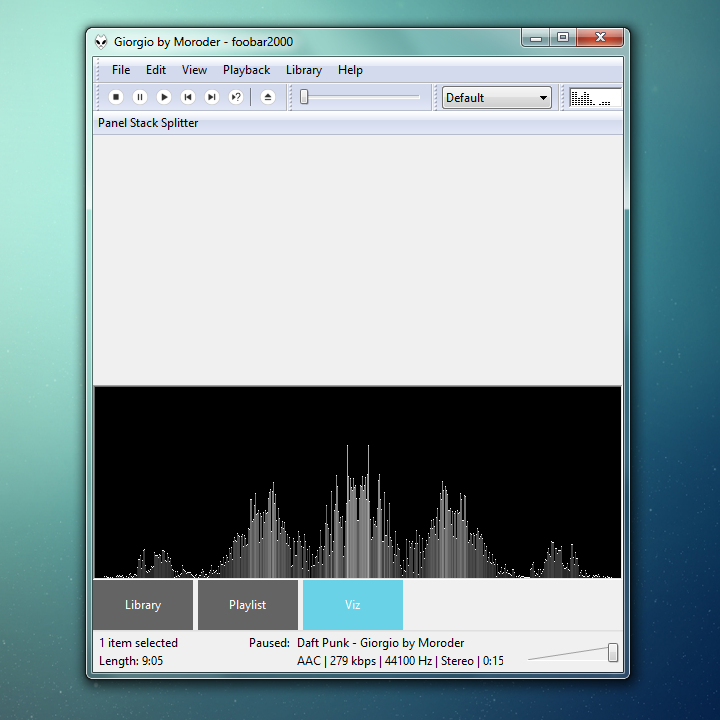Go to the previous track
Image resolution: width=720 pixels, height=720 pixels.
coord(188,97)
